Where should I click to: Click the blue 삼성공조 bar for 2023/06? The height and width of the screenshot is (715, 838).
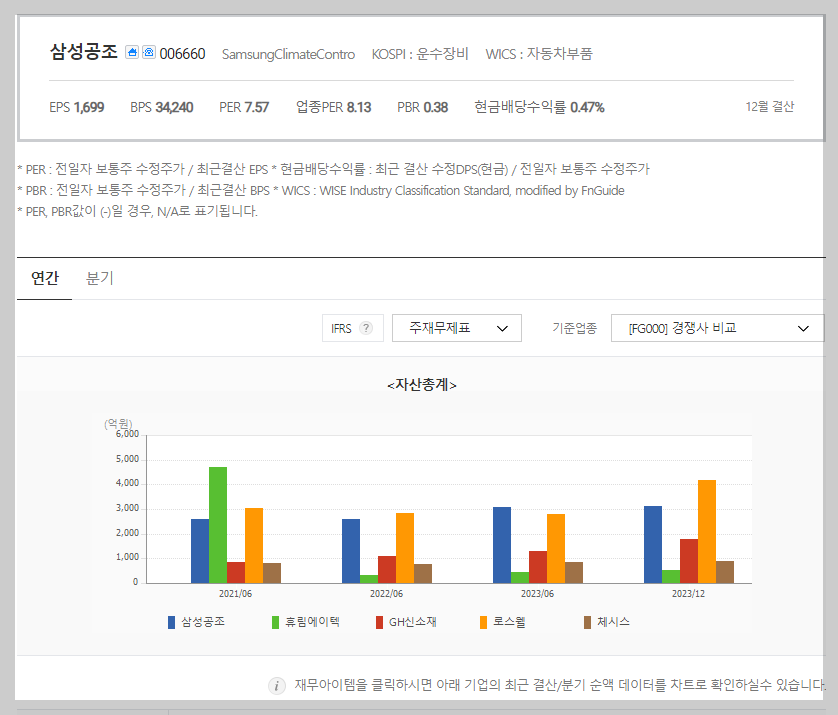pyautogui.click(x=502, y=545)
